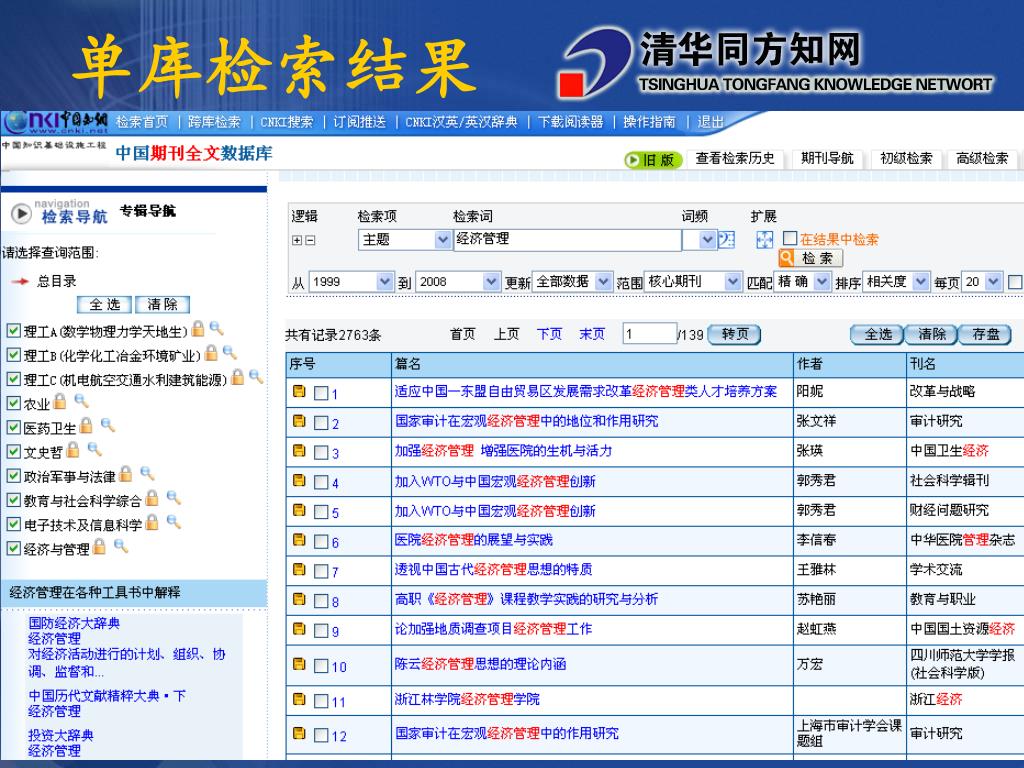Click the magnifier icon beside 农业
Screen dimensions: 1024x768
tap(81, 401)
